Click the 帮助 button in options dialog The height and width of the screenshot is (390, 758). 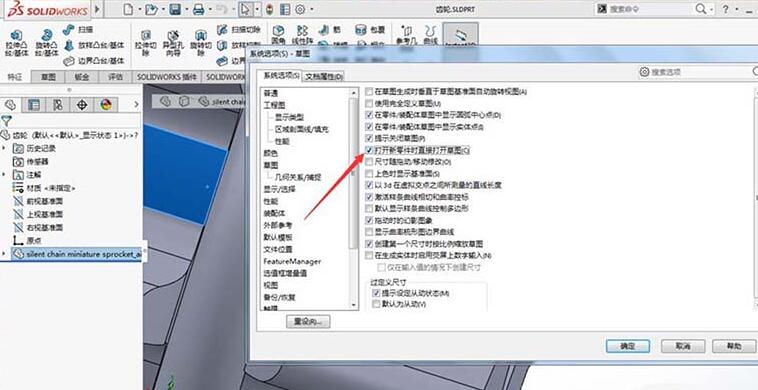click(734, 346)
